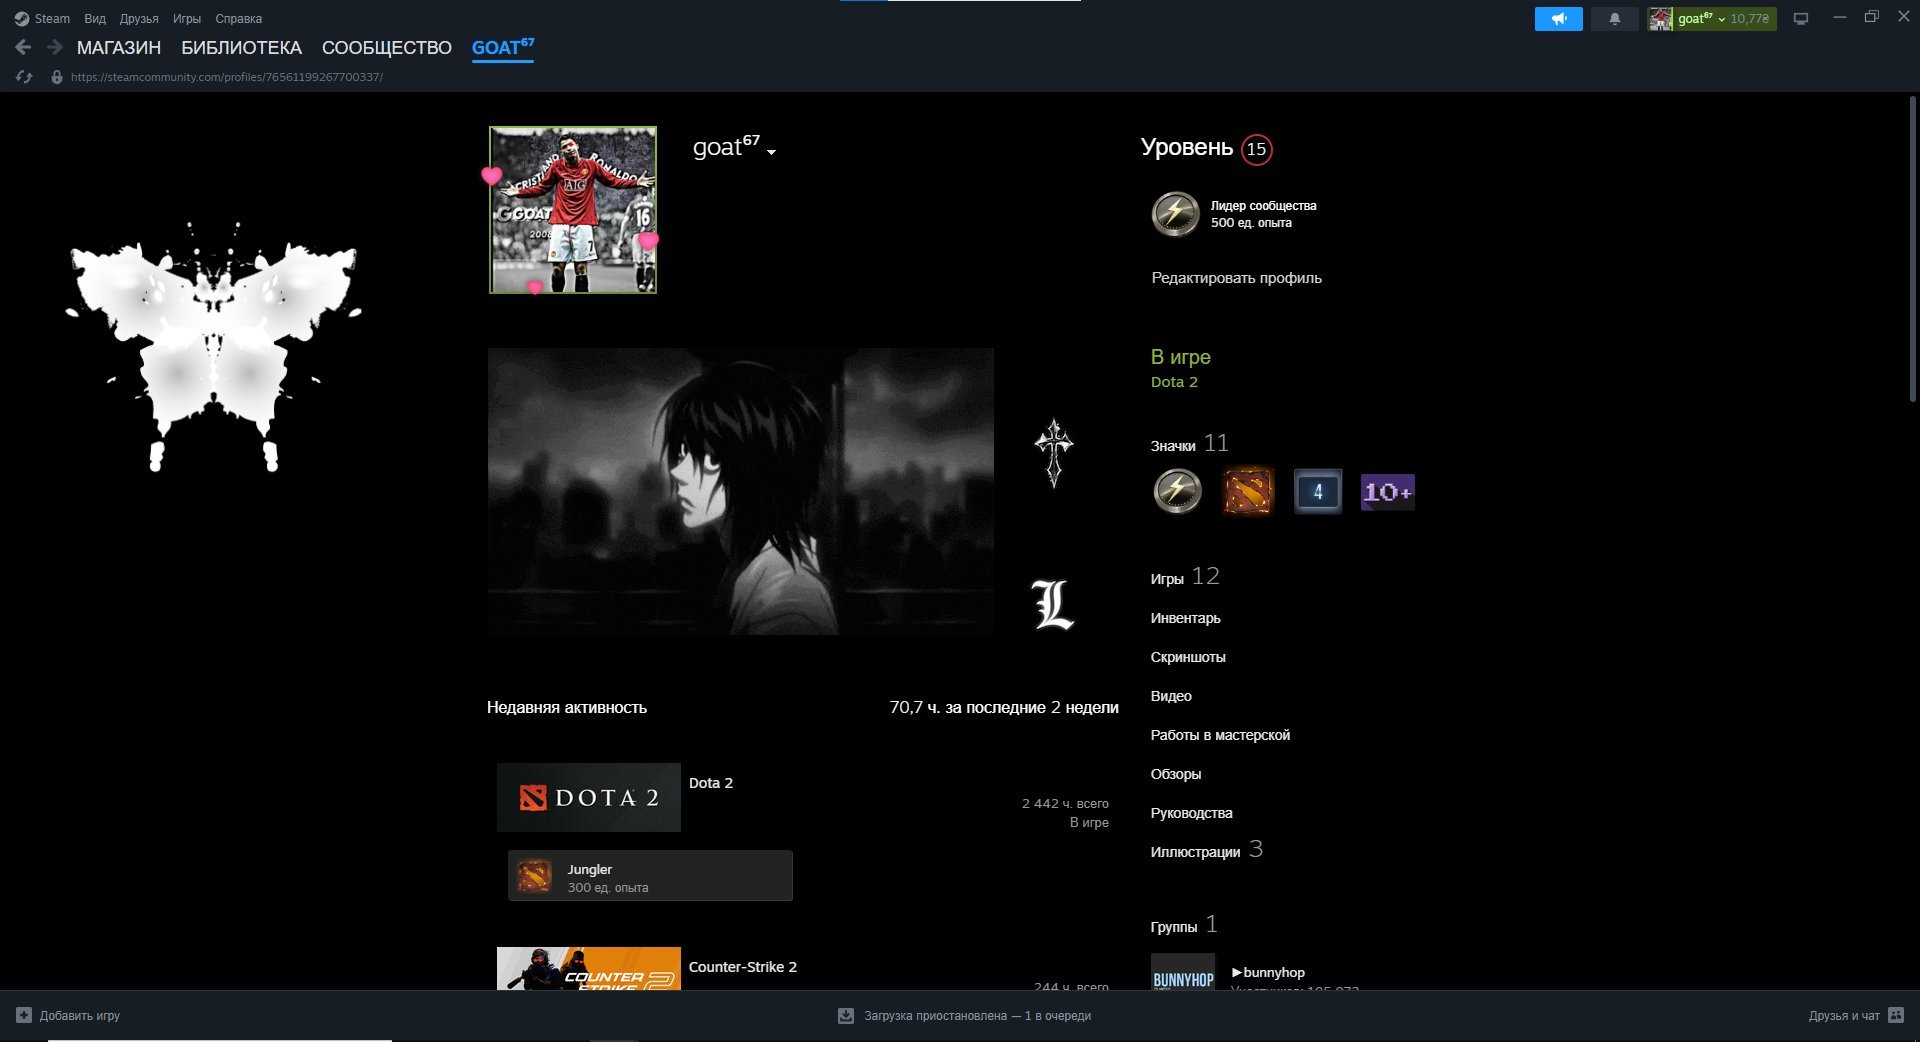Image resolution: width=1920 pixels, height=1042 pixels.
Task: Click the Add a game plus icon
Action: (24, 1015)
